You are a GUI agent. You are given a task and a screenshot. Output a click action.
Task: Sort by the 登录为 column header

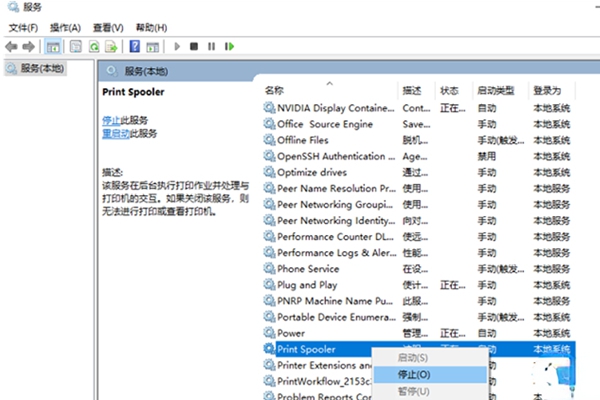(547, 90)
